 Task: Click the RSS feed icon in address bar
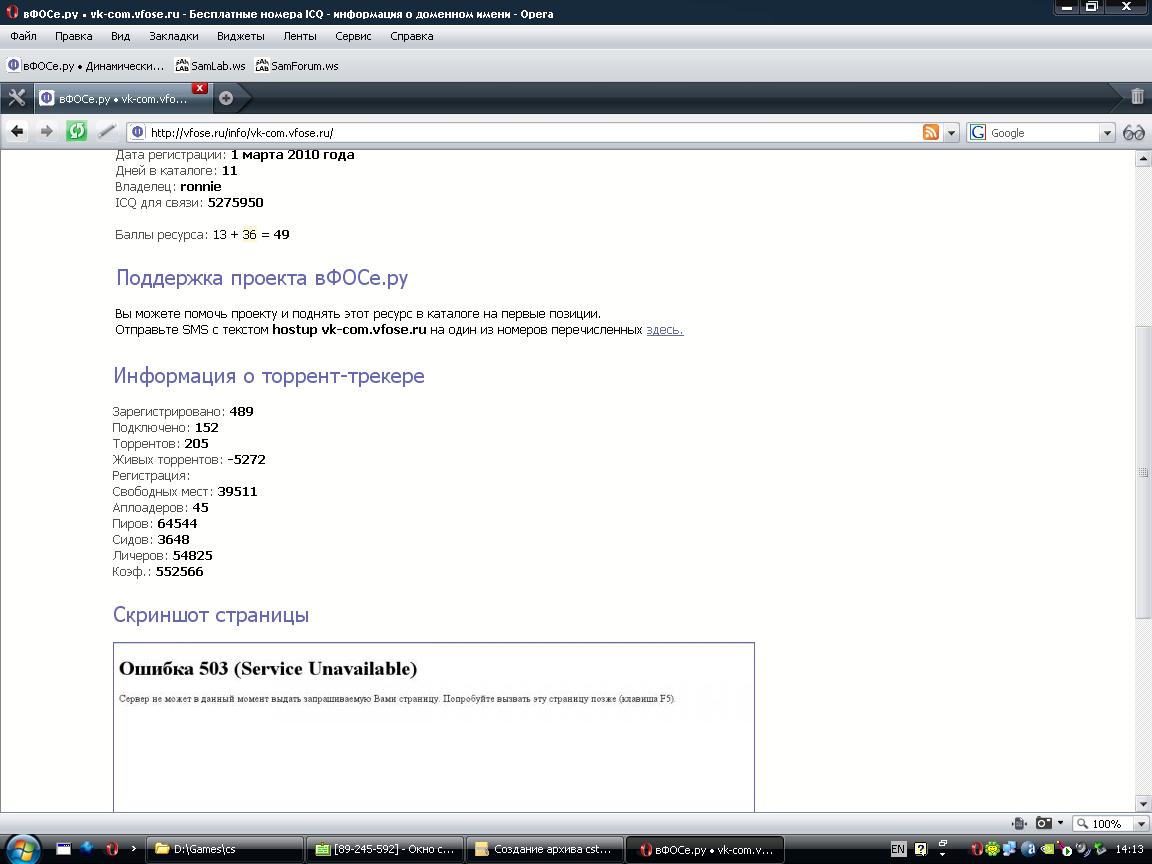point(931,132)
